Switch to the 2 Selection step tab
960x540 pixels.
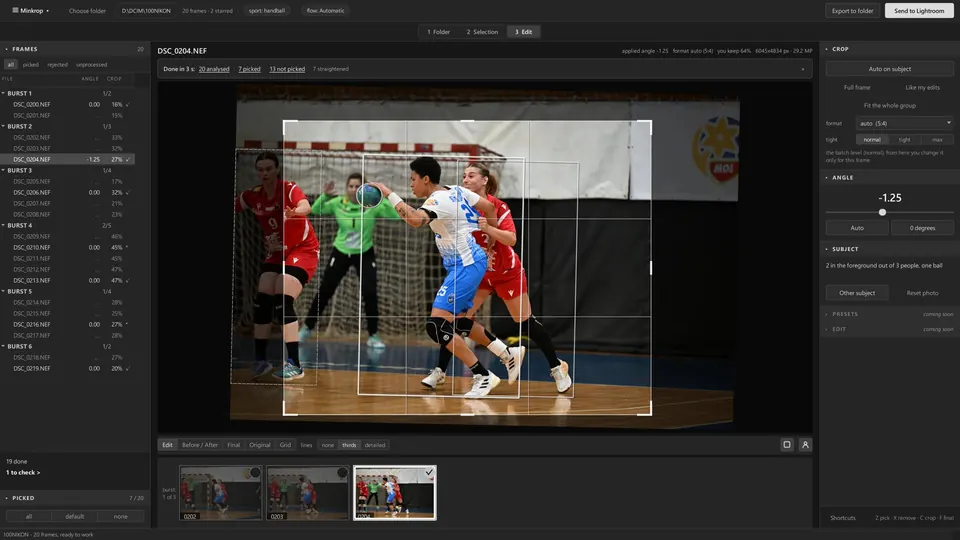click(482, 32)
